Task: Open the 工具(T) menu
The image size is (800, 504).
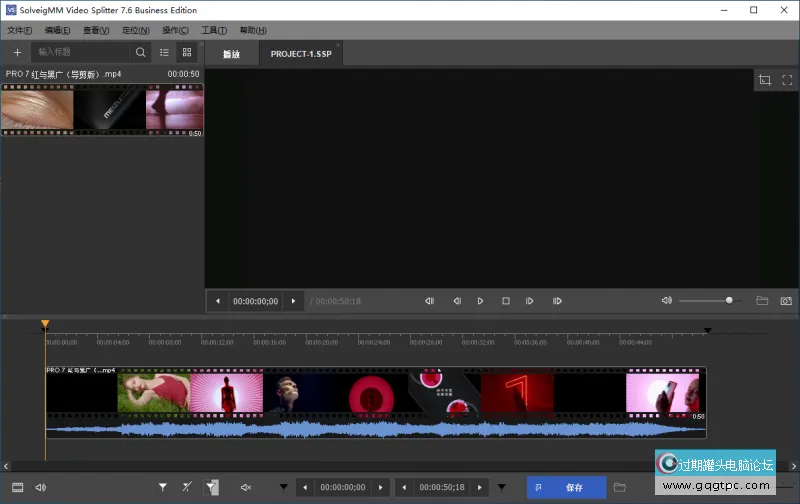Action: pos(214,30)
